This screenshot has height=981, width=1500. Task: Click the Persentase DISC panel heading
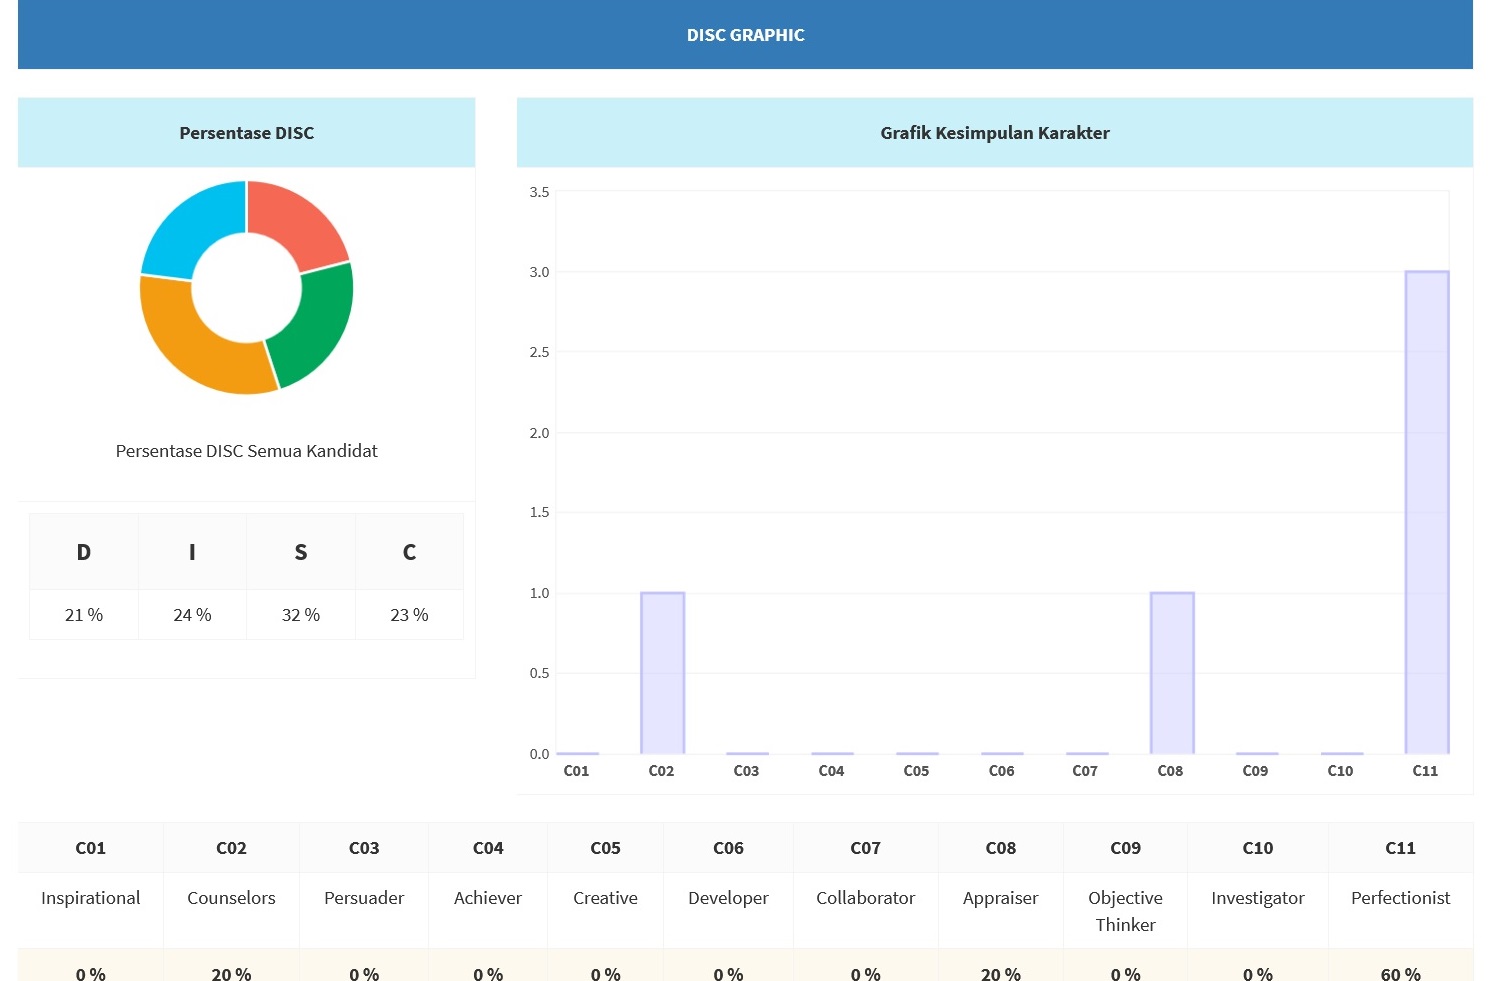coord(246,133)
